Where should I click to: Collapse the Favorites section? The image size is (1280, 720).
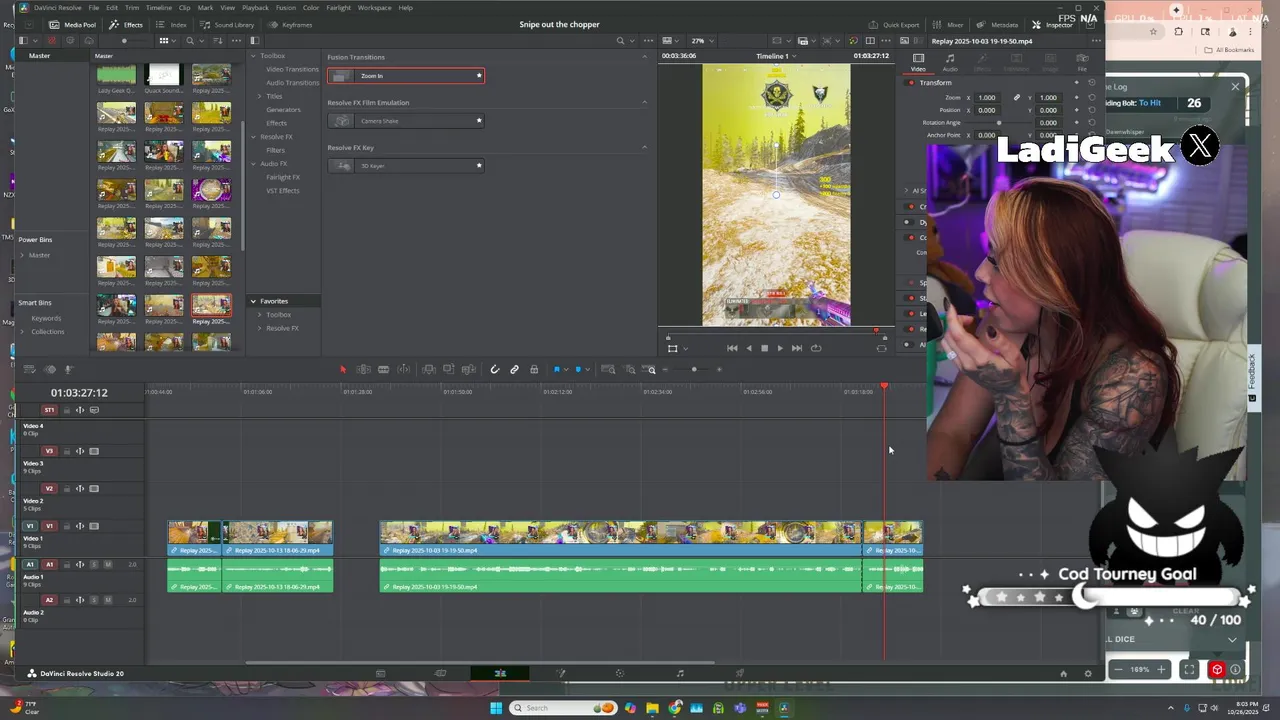(x=253, y=301)
